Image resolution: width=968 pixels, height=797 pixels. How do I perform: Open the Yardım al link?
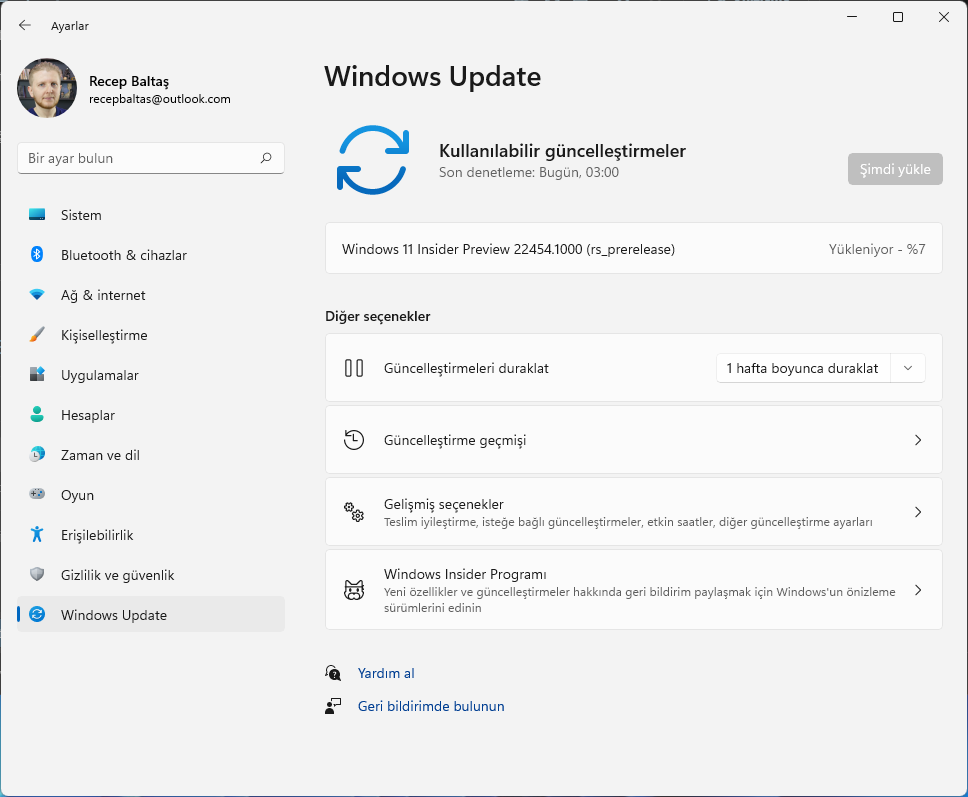pos(386,673)
